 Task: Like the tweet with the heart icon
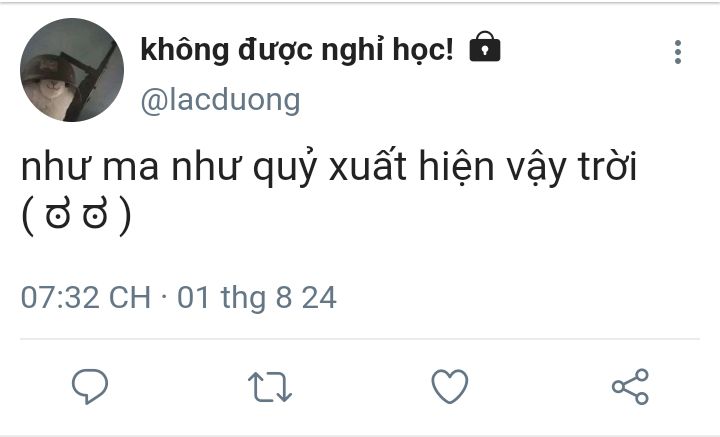click(450, 387)
